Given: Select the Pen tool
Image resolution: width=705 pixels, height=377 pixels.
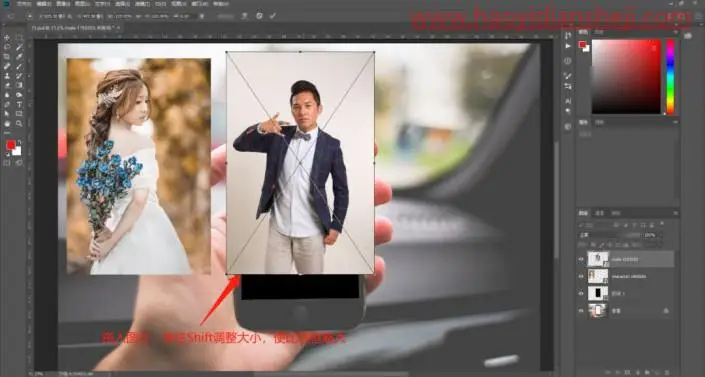Looking at the screenshot, I should click(x=7, y=104).
